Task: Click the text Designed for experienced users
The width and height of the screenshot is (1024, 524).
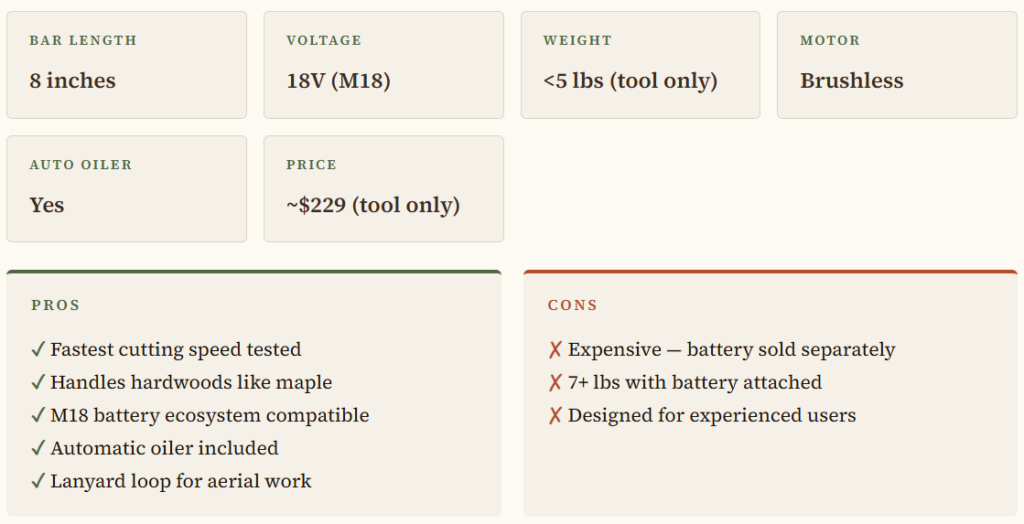Action: pyautogui.click(x=712, y=416)
